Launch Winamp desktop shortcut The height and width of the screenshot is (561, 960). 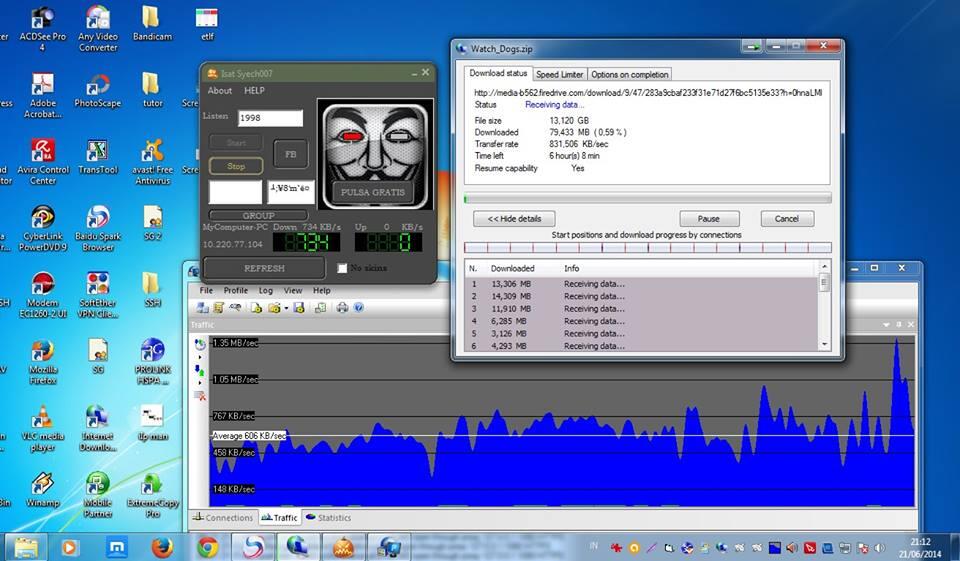42,490
